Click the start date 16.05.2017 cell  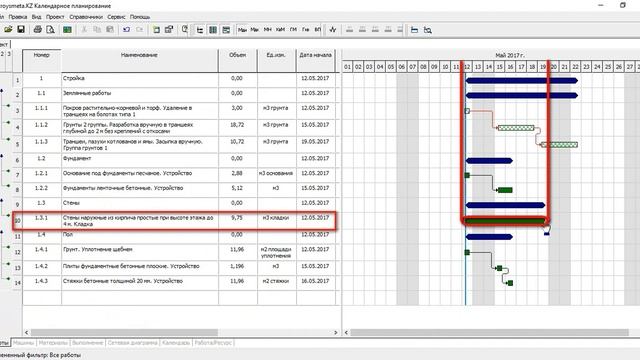[x=316, y=282]
